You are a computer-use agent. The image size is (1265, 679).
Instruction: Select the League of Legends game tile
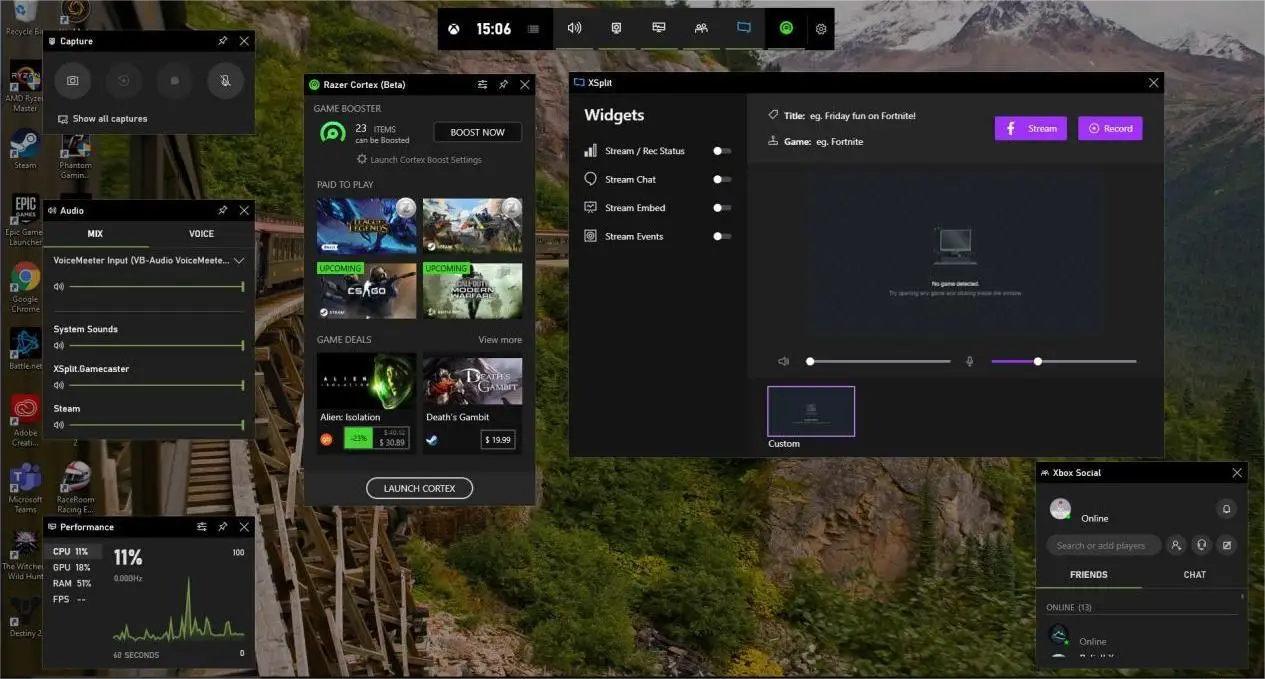366,225
